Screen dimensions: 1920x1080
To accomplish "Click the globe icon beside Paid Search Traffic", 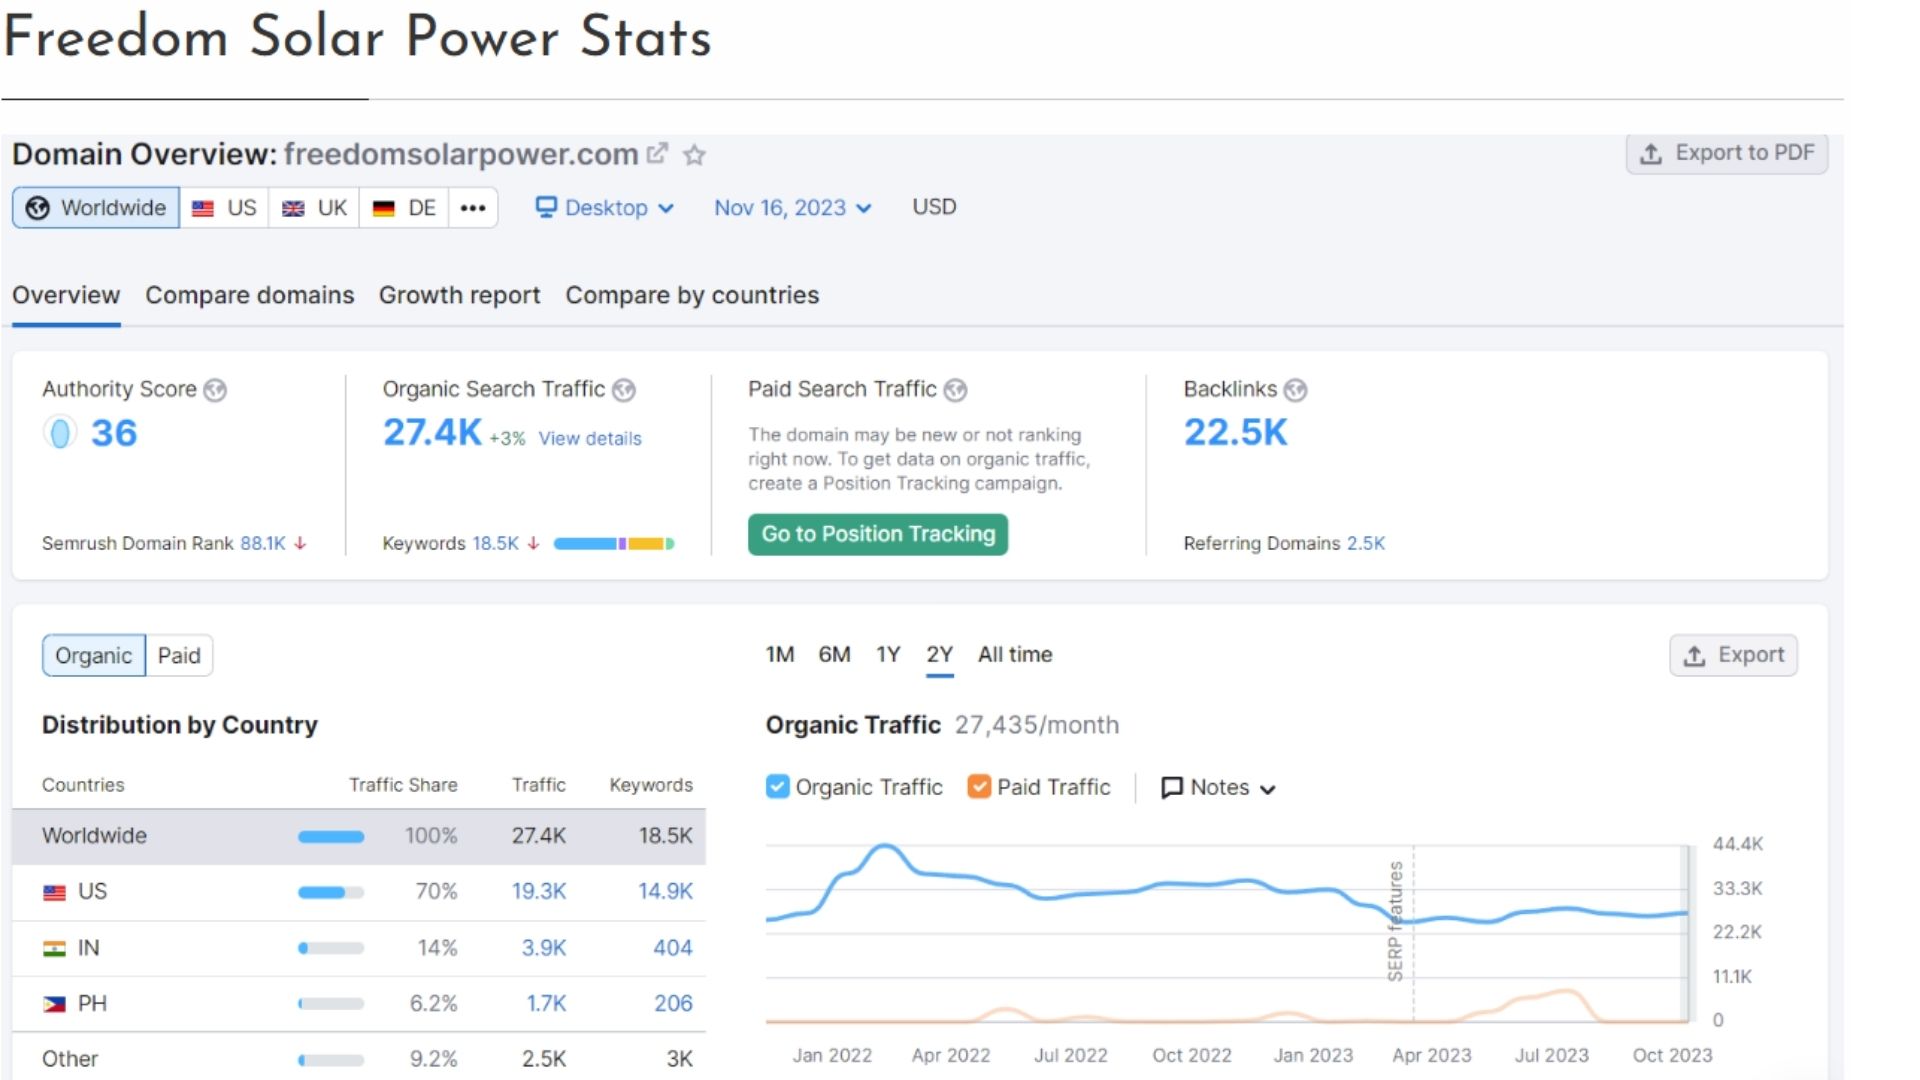I will [955, 390].
